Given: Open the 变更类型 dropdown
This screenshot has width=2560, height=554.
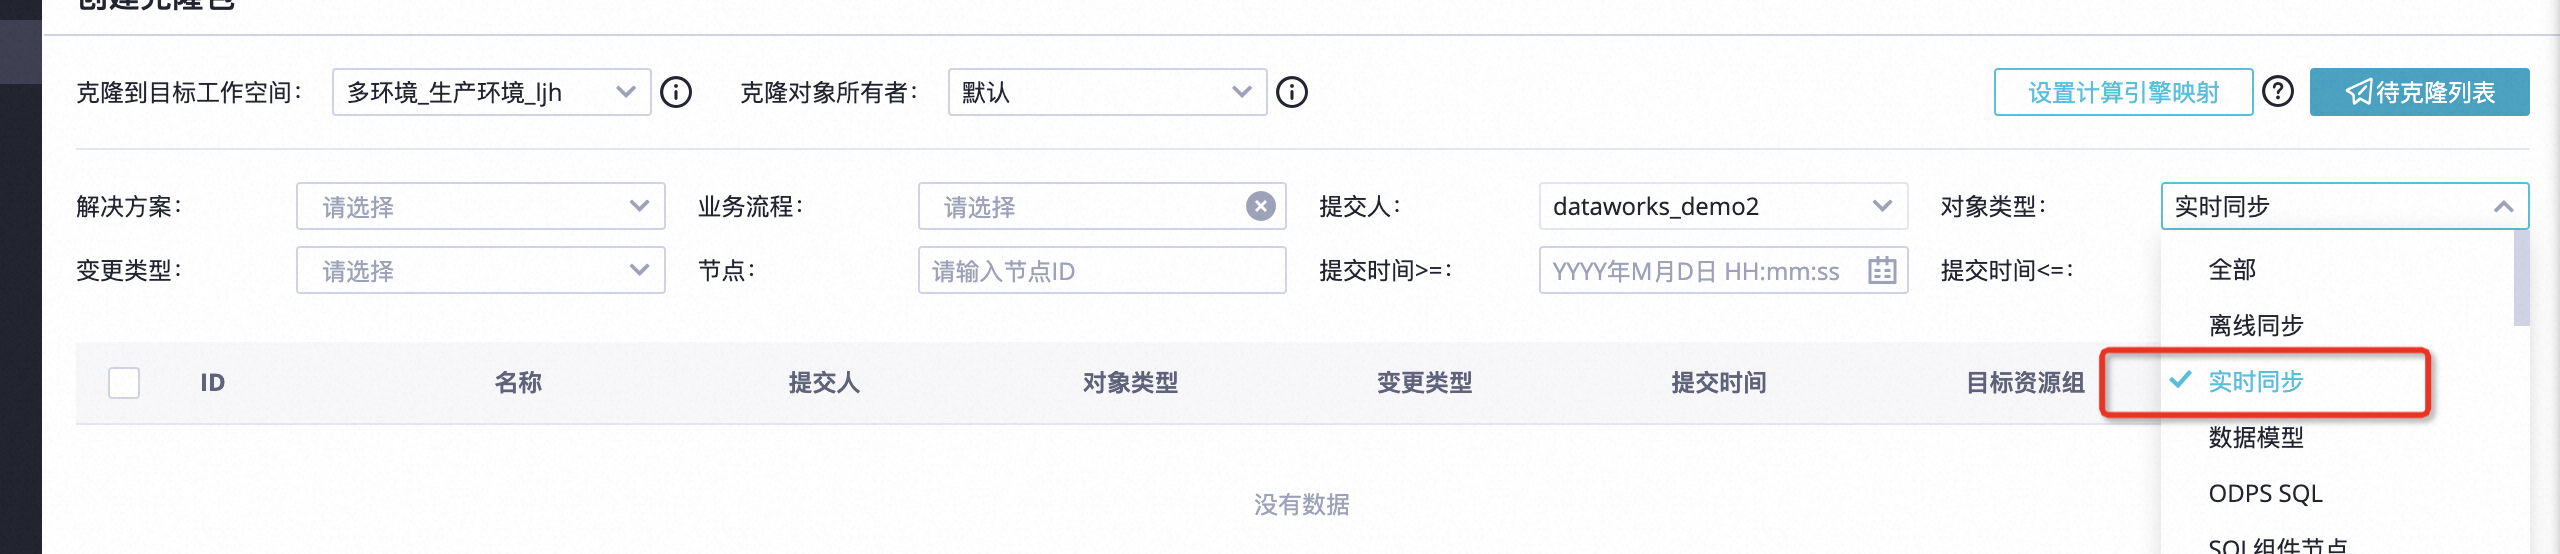Looking at the screenshot, I should tap(481, 270).
